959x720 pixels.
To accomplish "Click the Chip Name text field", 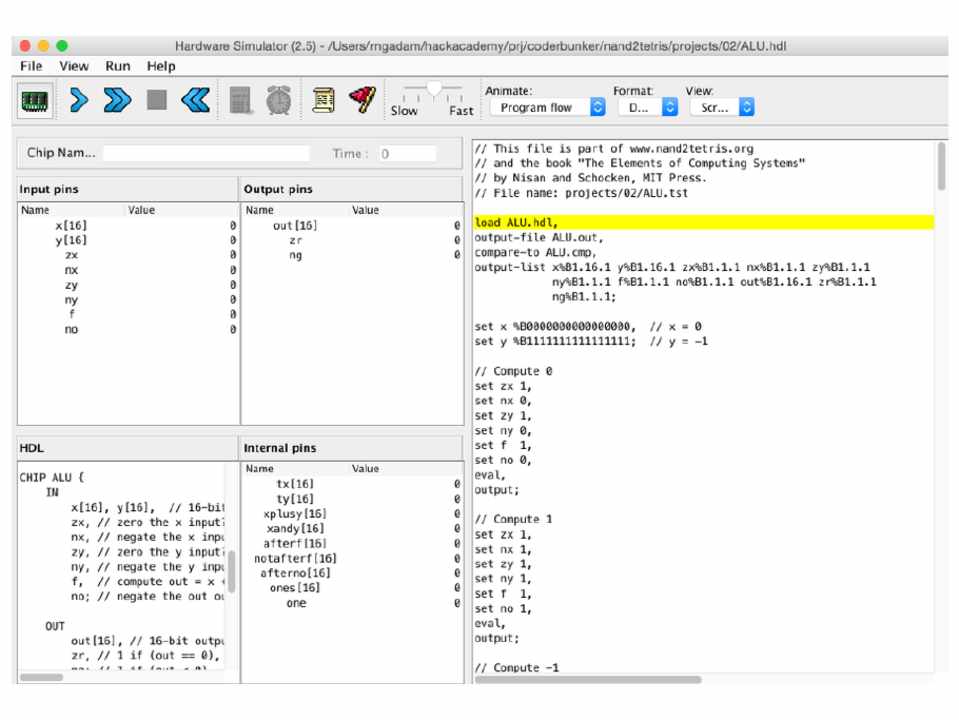I will pos(206,154).
